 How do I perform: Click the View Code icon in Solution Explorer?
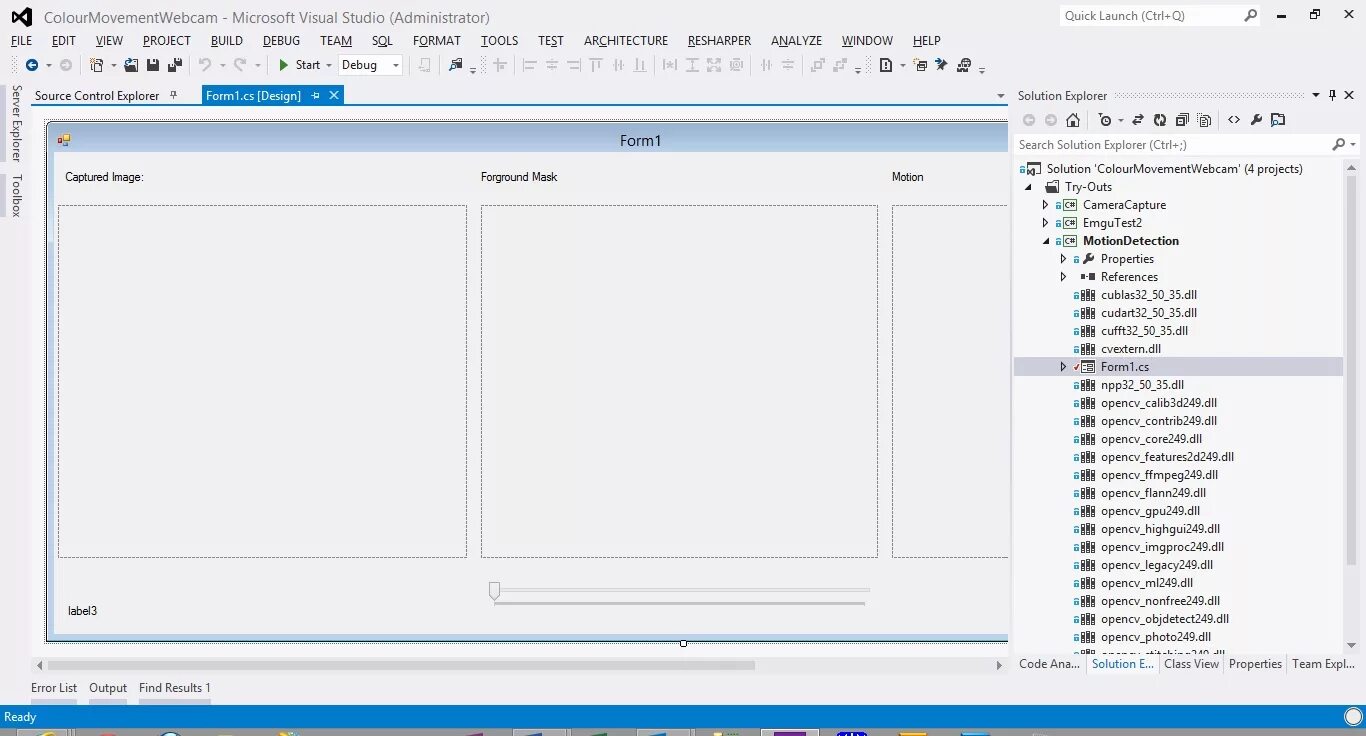(1234, 120)
